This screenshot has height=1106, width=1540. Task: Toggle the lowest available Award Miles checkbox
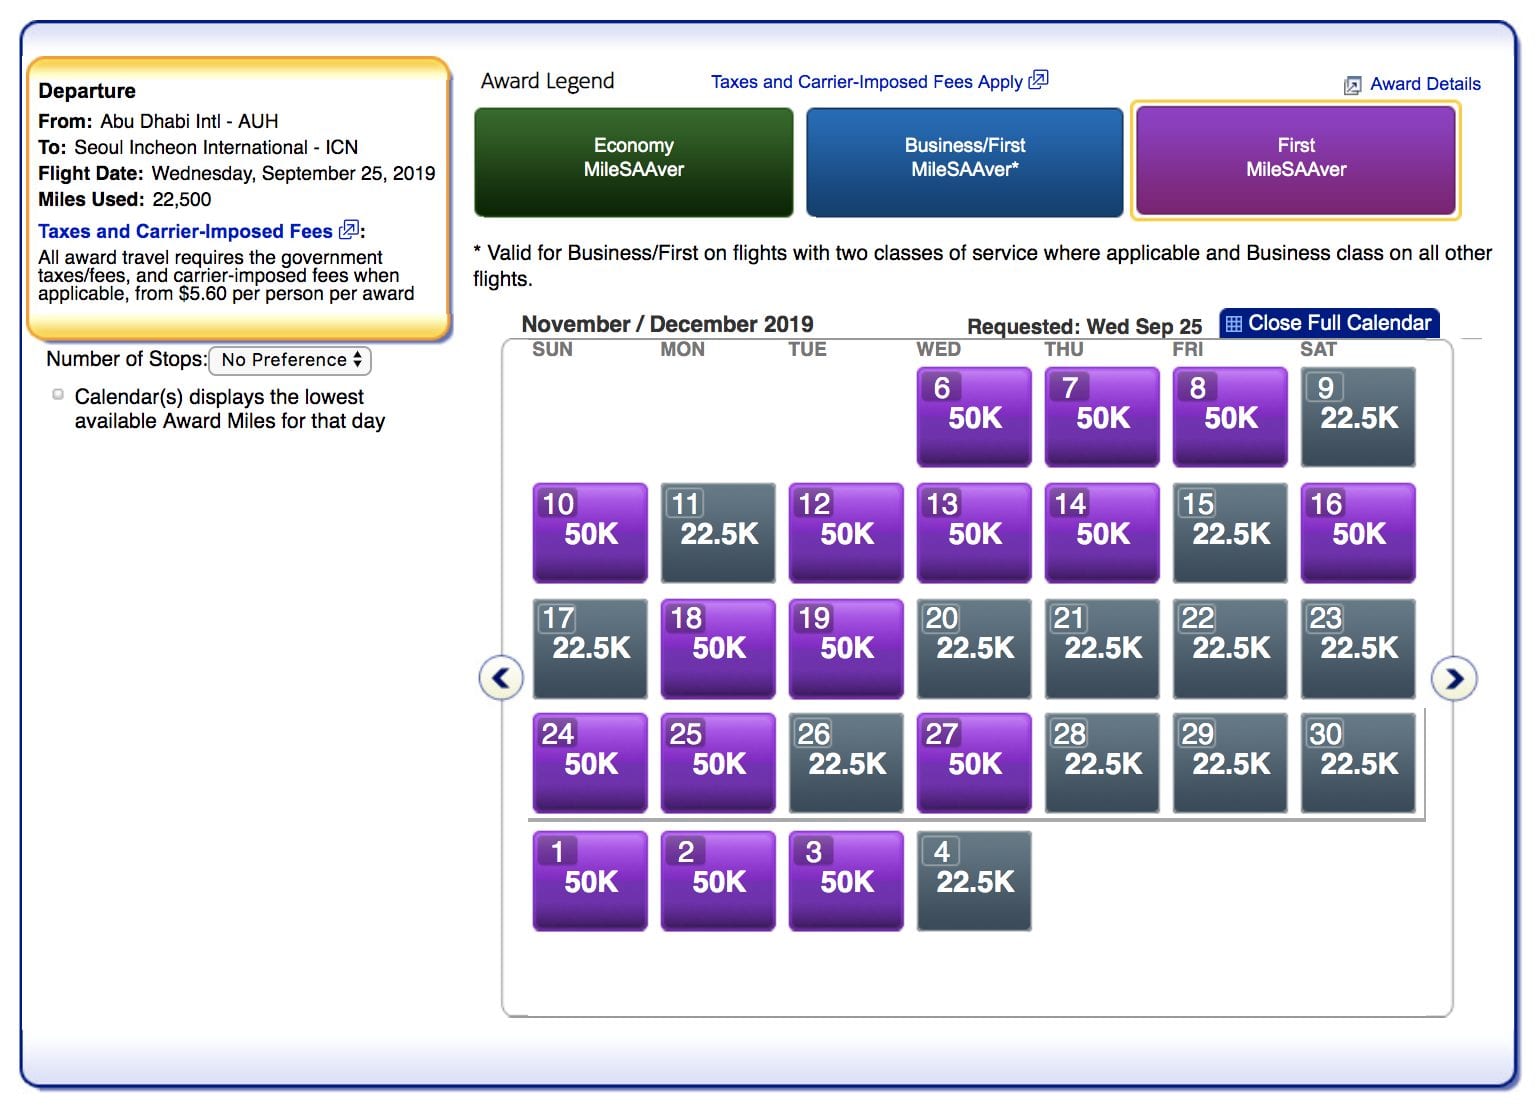click(x=58, y=394)
